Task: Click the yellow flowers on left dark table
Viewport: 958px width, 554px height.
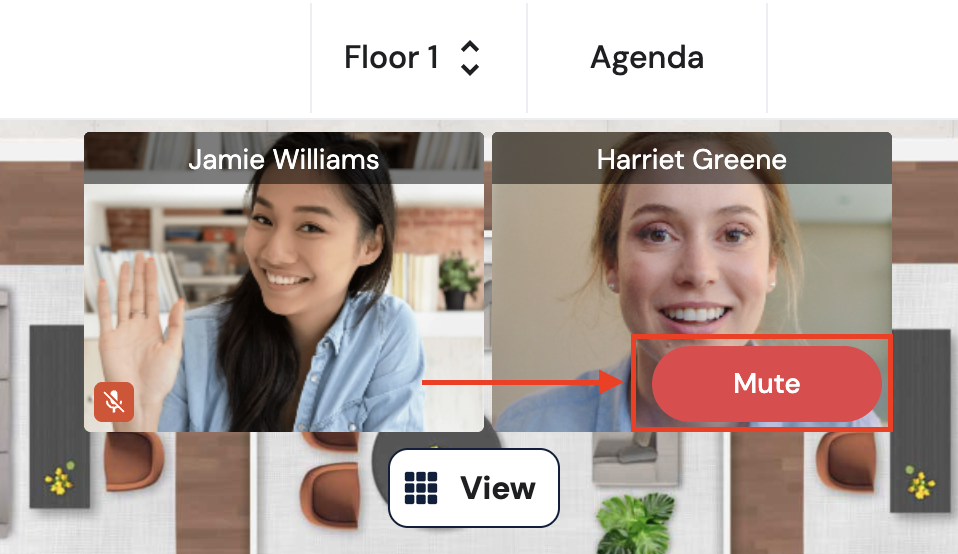Action: click(59, 479)
